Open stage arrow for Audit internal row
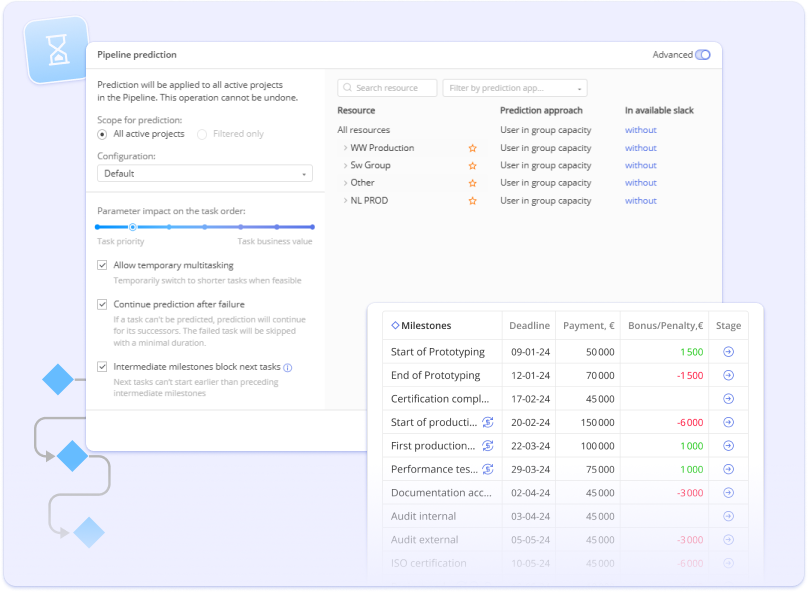This screenshot has height=592, width=808. pos(728,516)
